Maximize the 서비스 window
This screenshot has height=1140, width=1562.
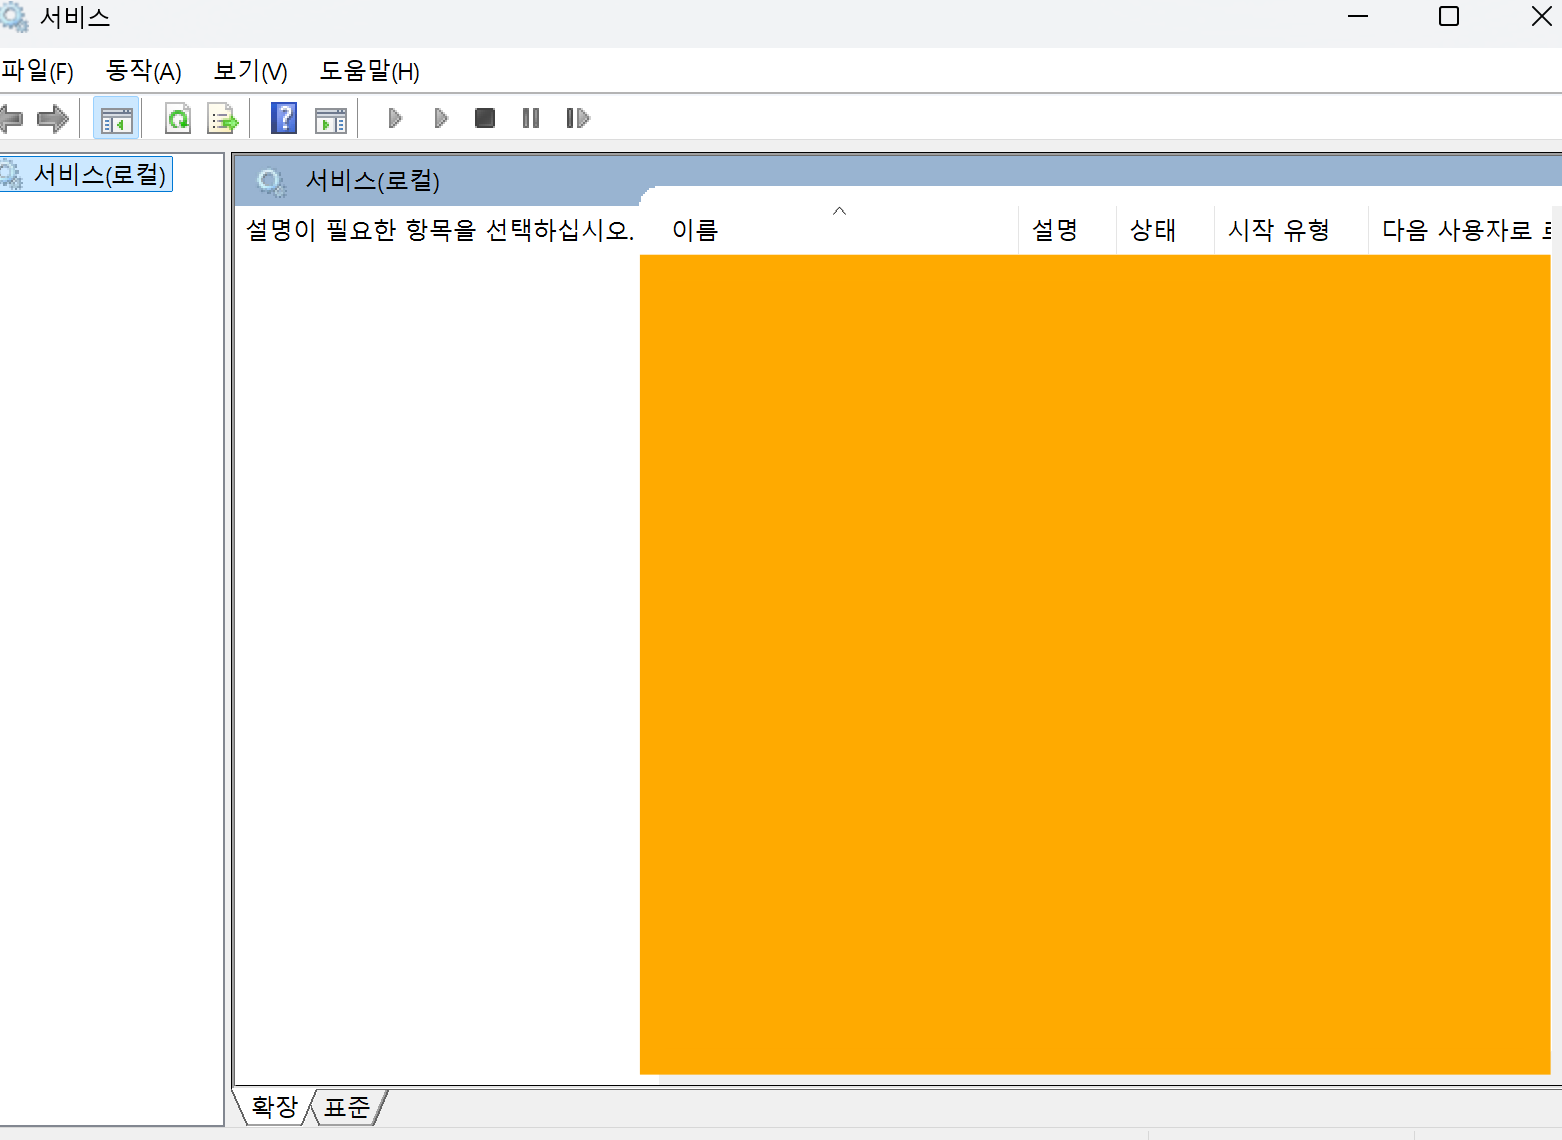coord(1449,17)
